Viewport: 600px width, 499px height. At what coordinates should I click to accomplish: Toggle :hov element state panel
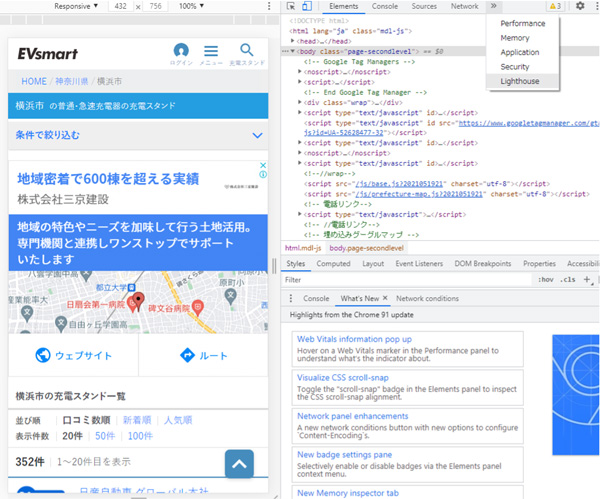tap(546, 280)
